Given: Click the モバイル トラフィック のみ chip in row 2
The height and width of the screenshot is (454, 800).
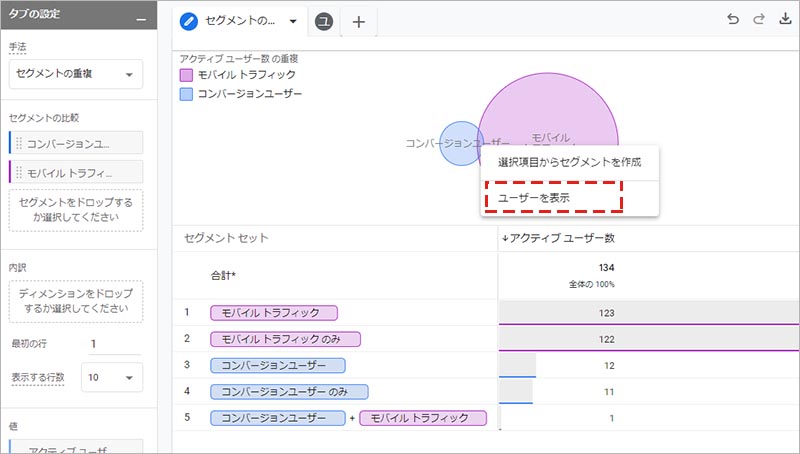Looking at the screenshot, I should pos(285,339).
